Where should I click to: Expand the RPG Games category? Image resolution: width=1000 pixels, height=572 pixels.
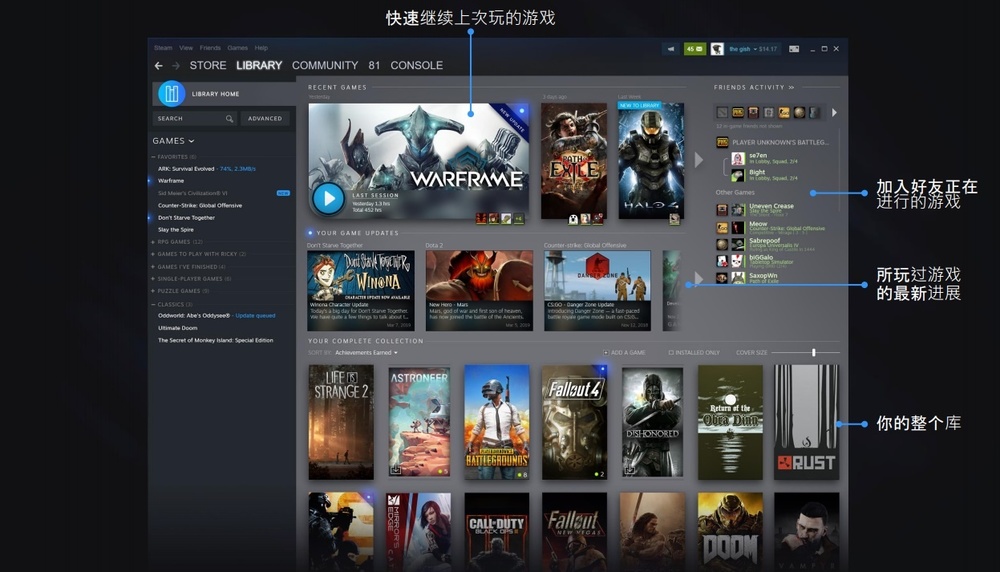[154, 242]
